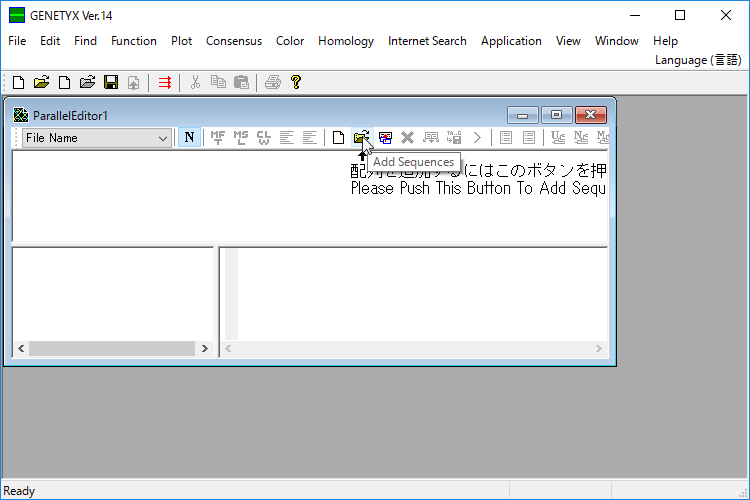Screen dimensions: 750x500
Task: Click the New page icon in ParallelEditor toolbar
Action: (338, 138)
